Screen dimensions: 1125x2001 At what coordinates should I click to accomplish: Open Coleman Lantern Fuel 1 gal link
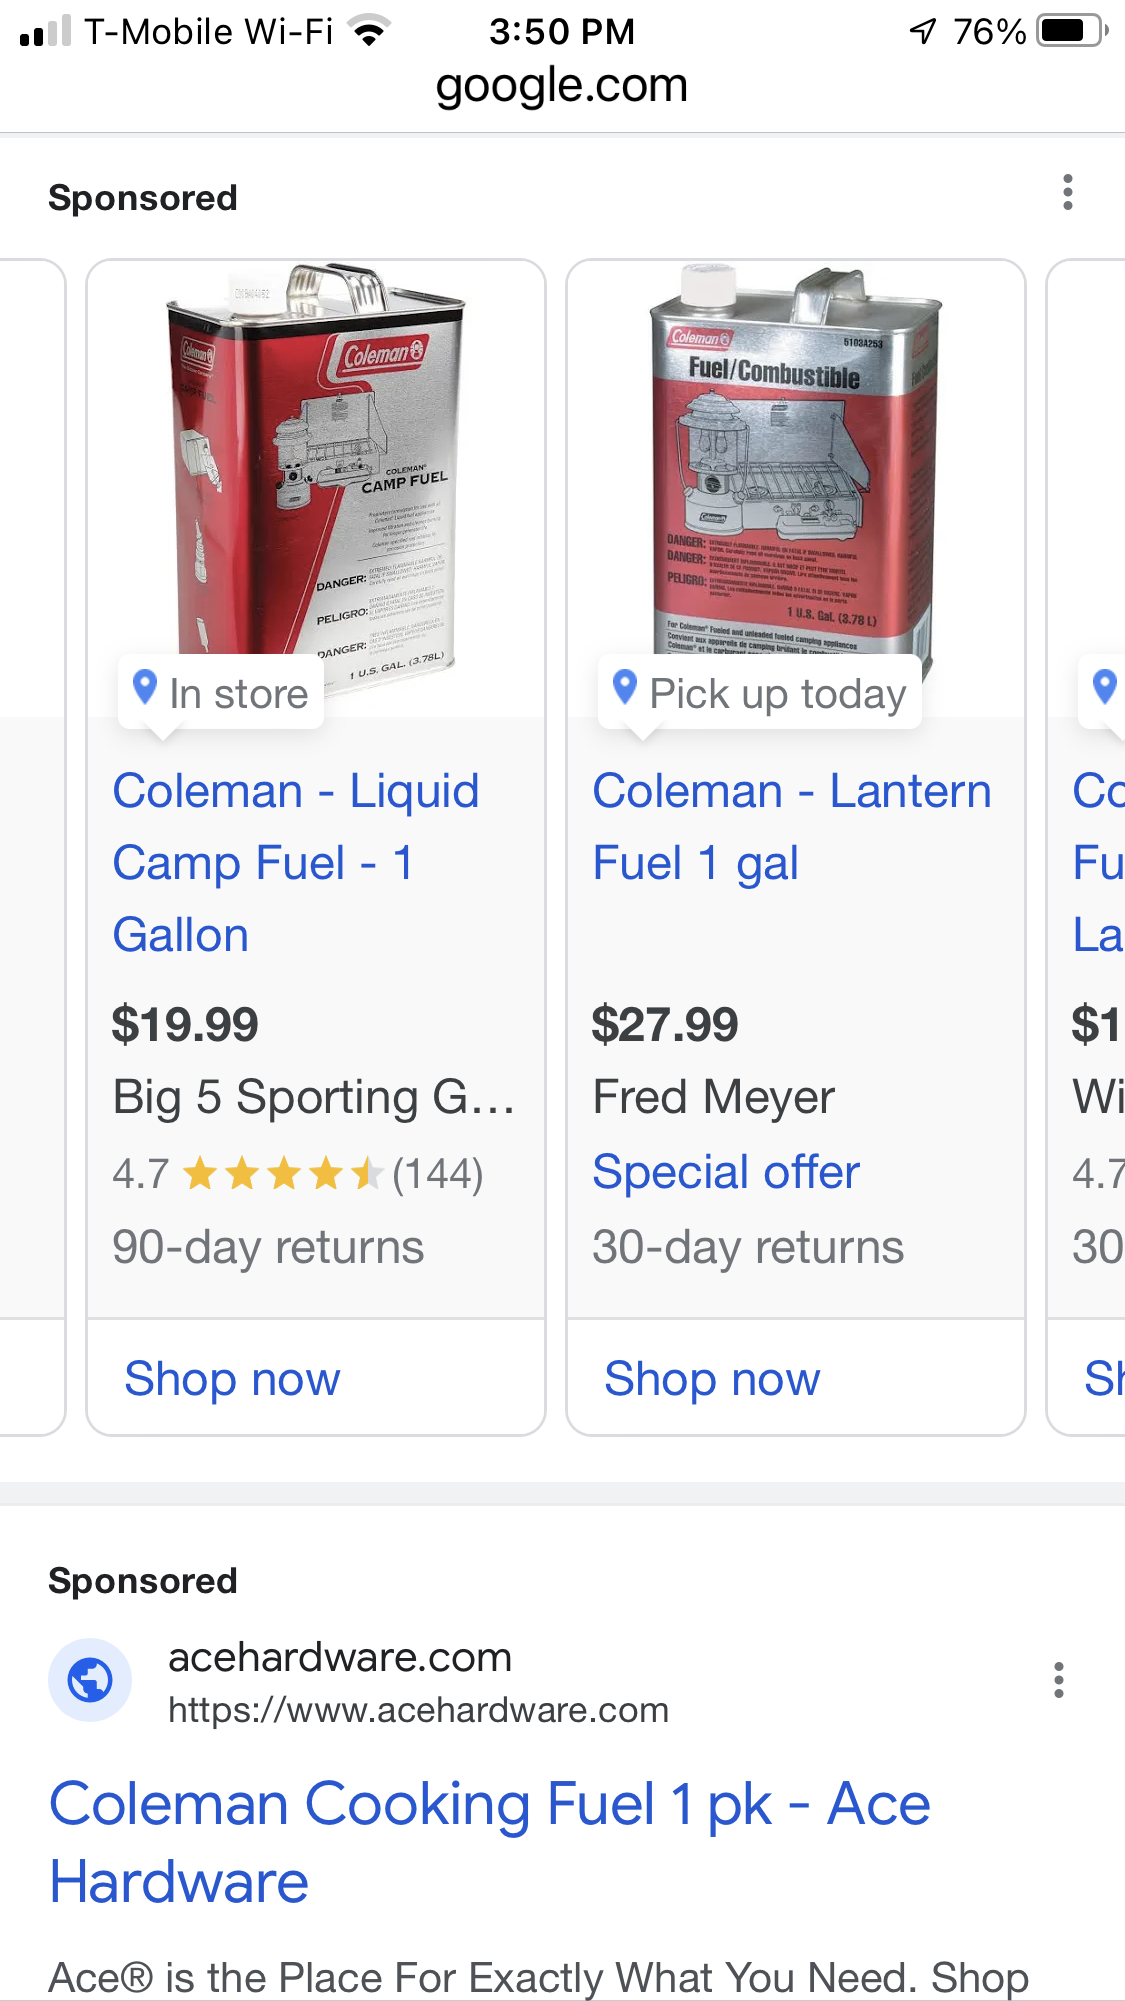coord(792,827)
